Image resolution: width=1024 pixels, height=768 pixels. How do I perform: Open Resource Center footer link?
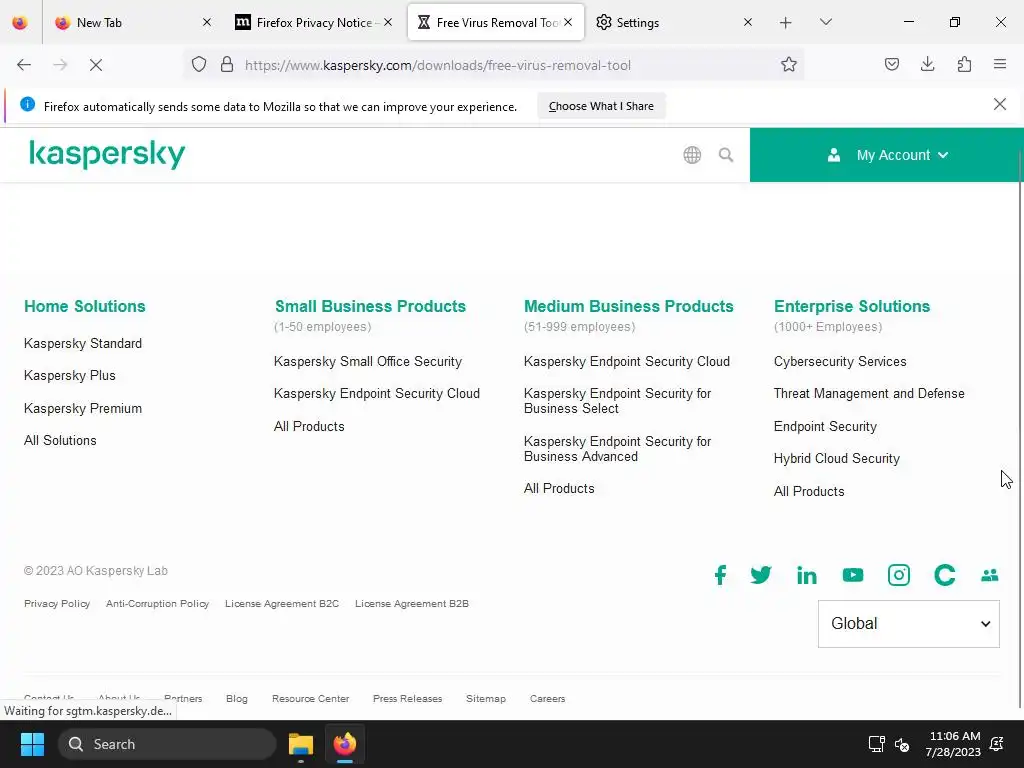click(310, 698)
